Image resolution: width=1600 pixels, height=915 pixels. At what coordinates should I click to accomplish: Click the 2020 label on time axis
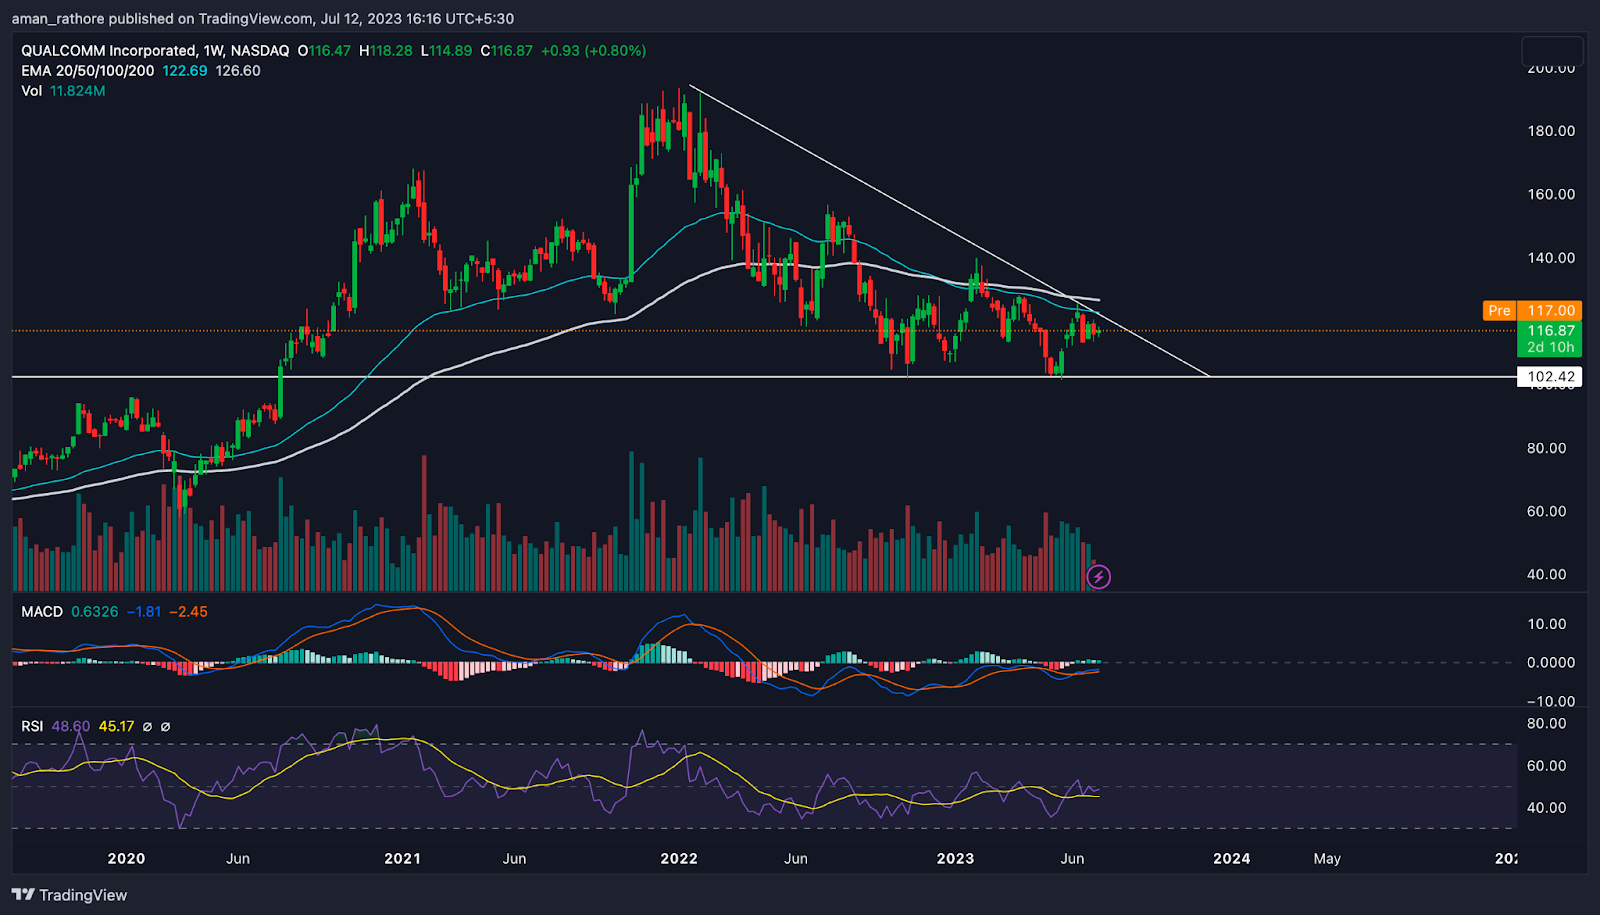[126, 859]
